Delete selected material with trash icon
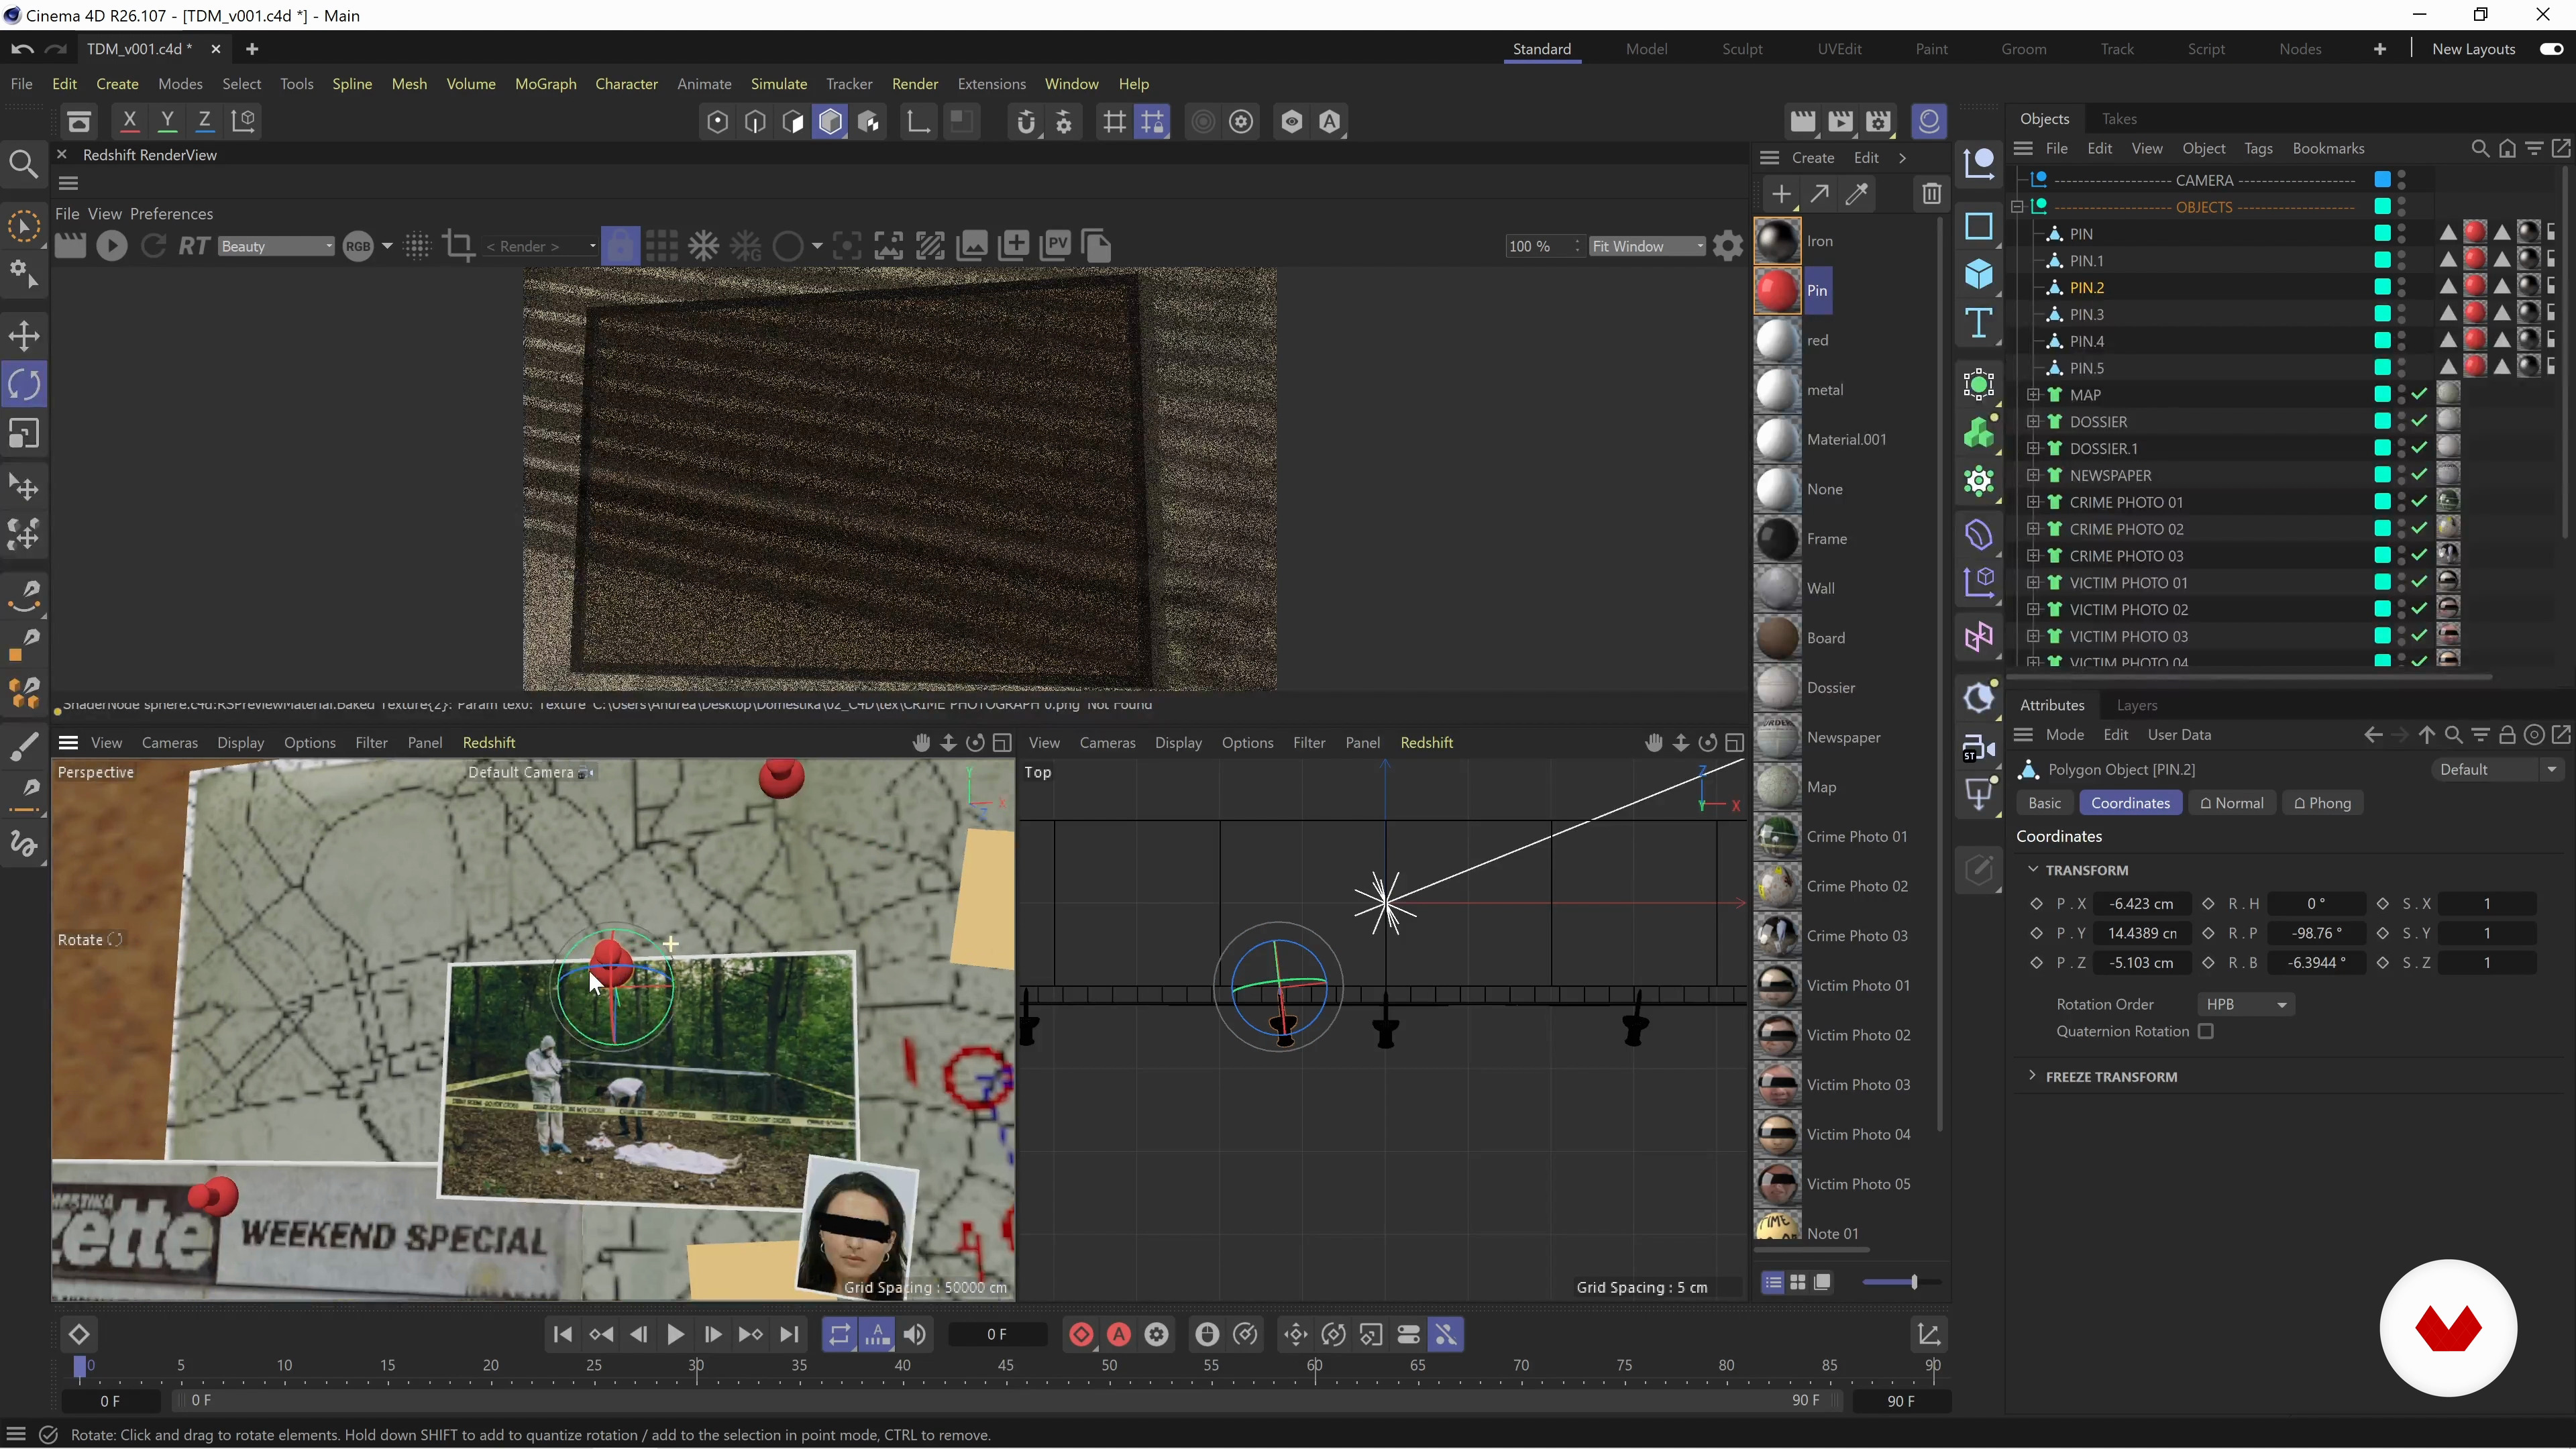Screen dimensions: 2576x1449 pos(1931,194)
